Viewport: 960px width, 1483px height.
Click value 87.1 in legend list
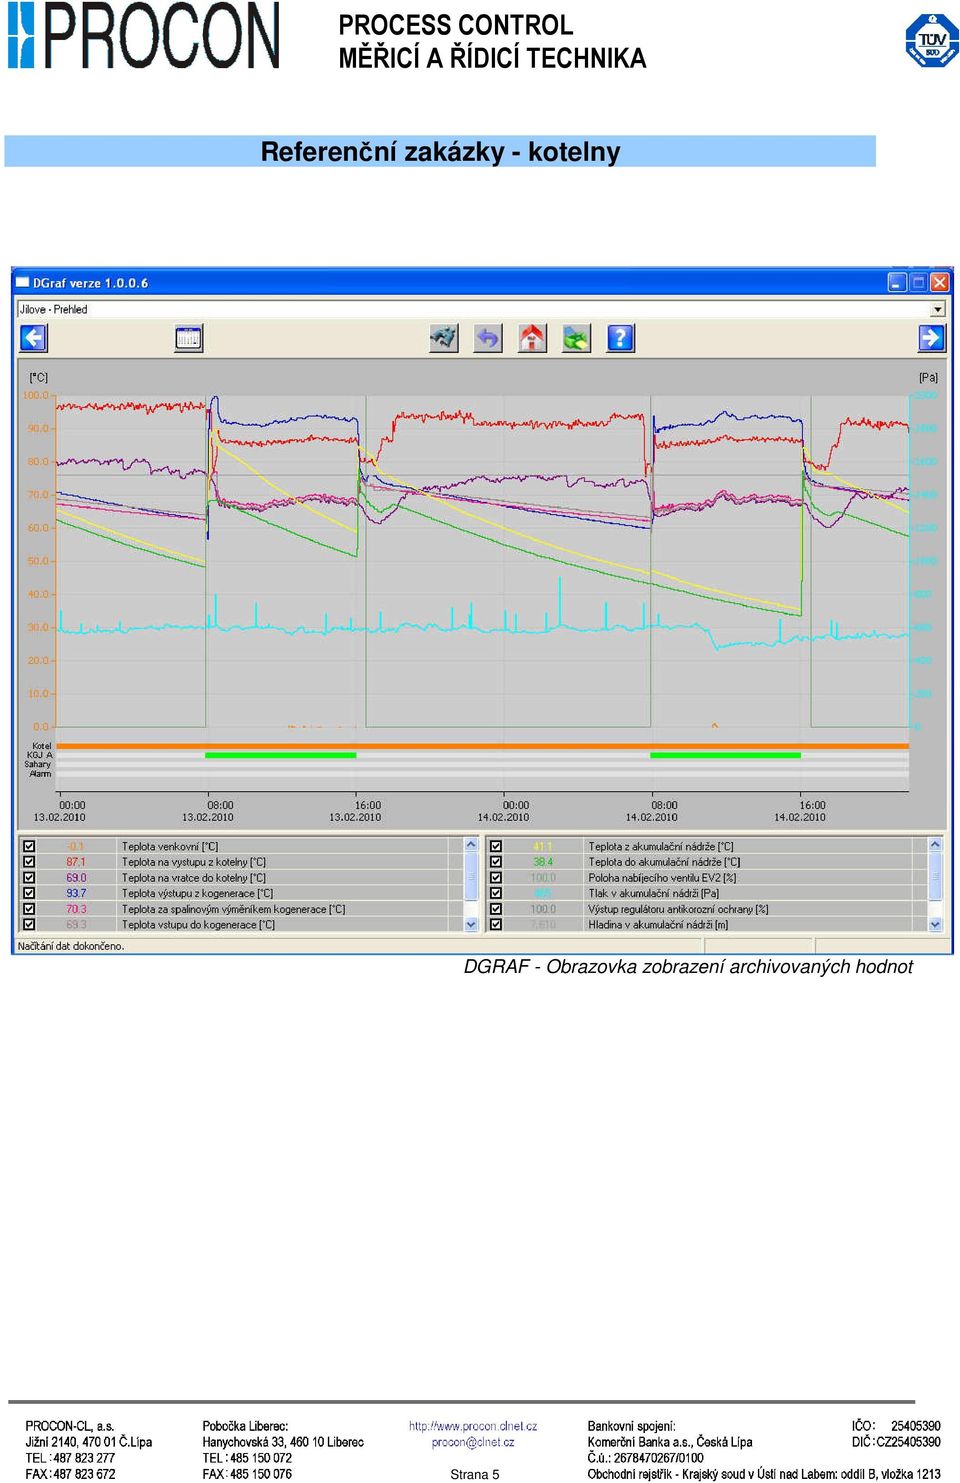[x=76, y=862]
